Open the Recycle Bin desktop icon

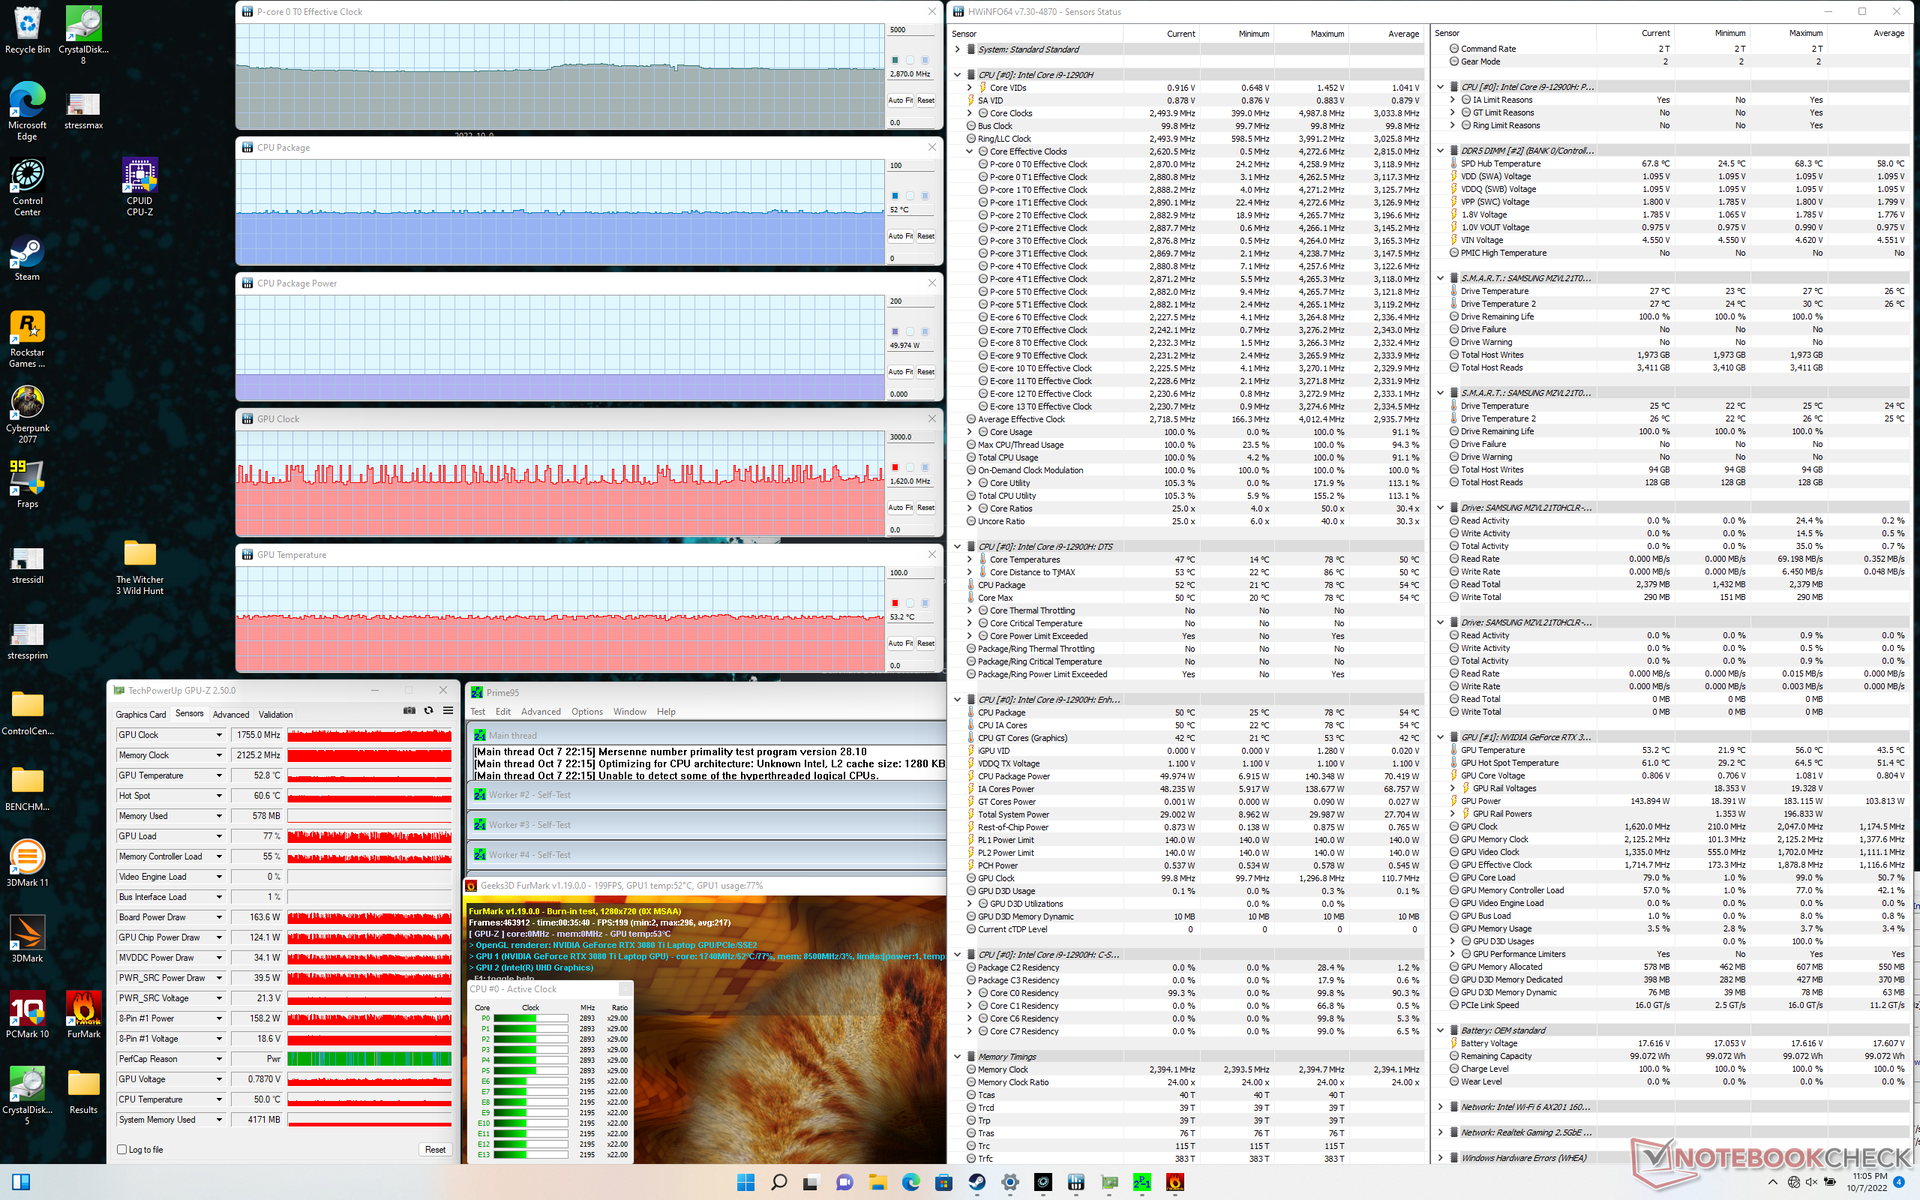pos(28,30)
